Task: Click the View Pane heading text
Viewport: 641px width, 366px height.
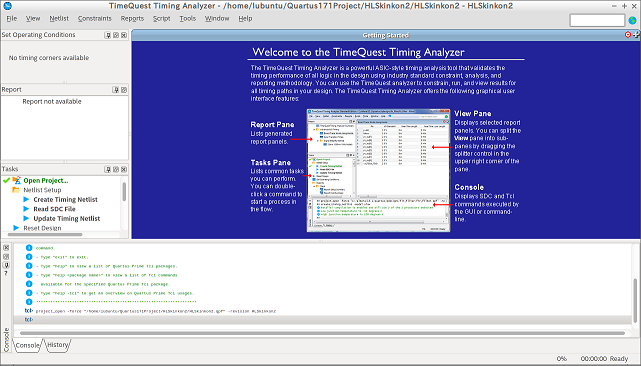Action: (x=473, y=114)
